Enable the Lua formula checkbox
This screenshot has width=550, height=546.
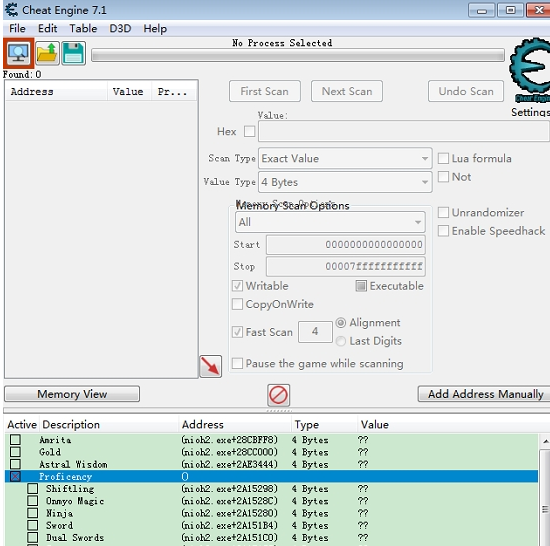pos(443,158)
